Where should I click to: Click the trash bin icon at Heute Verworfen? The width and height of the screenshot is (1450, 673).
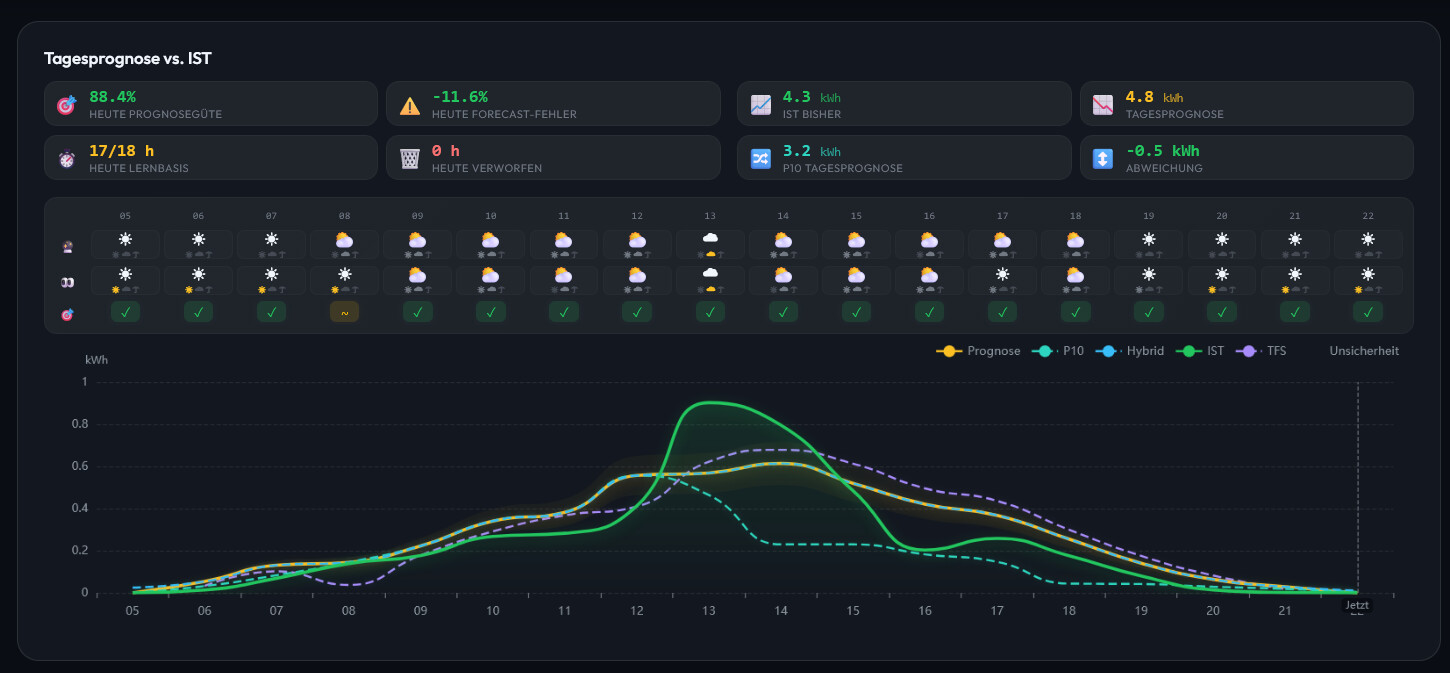pyautogui.click(x=410, y=159)
